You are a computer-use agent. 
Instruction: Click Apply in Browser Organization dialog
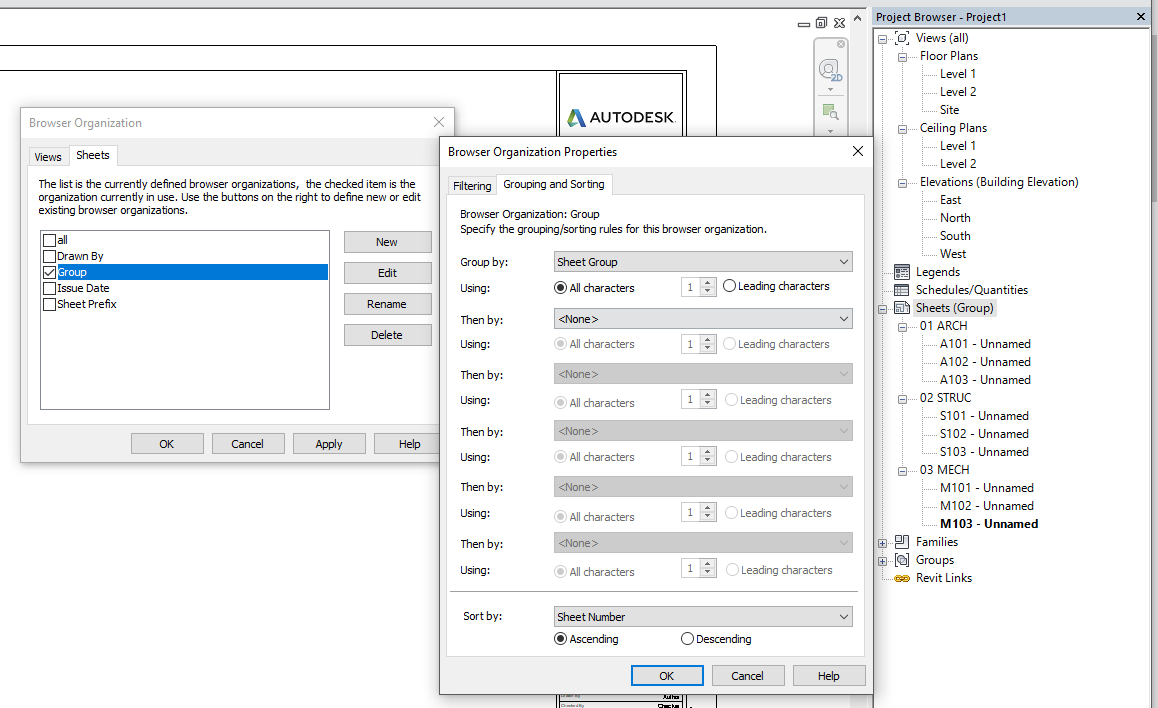point(329,444)
